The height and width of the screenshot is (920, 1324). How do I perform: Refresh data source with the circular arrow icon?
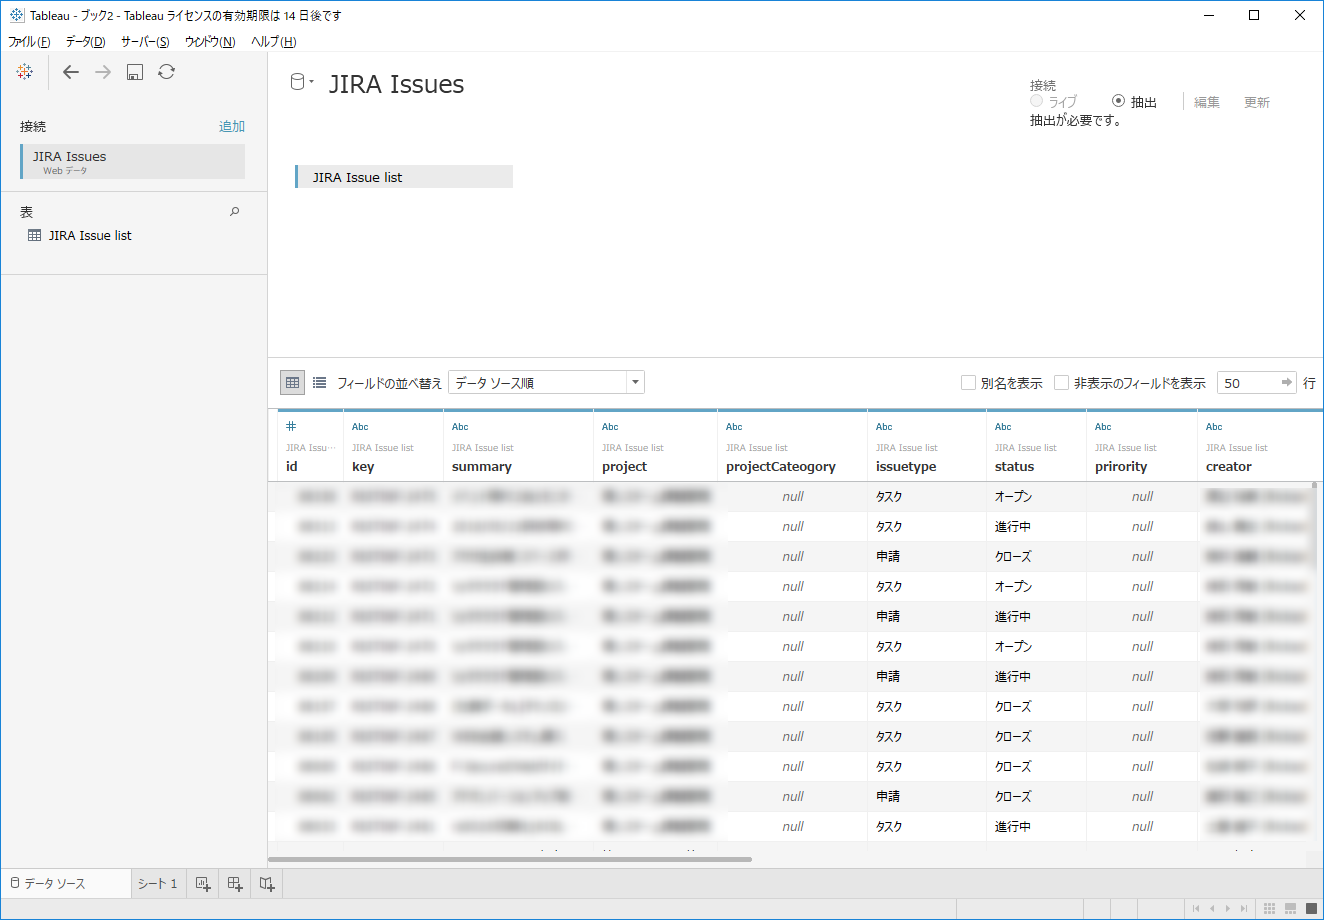167,72
